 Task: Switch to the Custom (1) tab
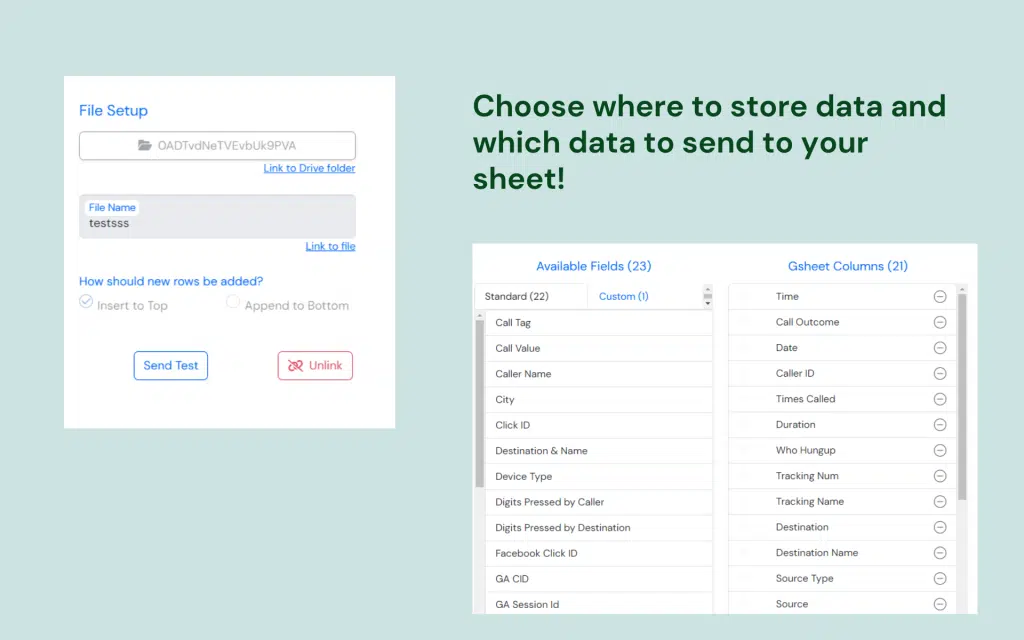624,296
